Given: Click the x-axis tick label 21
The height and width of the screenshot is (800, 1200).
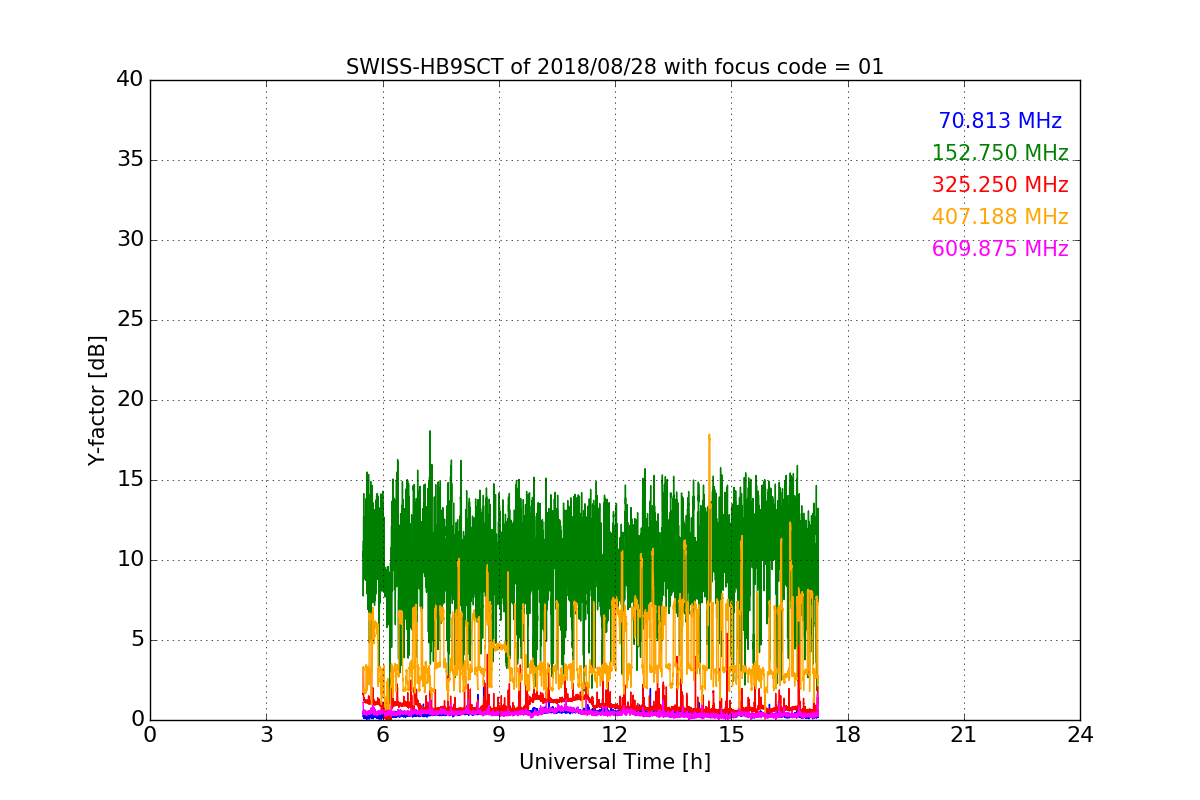Looking at the screenshot, I should 964,735.
